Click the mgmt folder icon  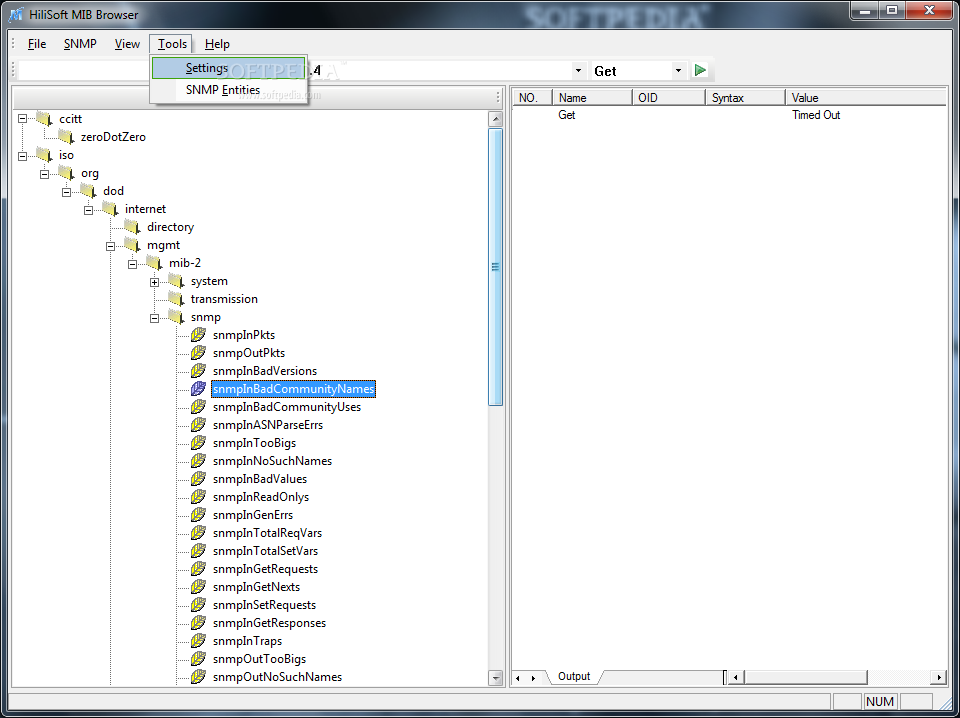click(x=132, y=244)
